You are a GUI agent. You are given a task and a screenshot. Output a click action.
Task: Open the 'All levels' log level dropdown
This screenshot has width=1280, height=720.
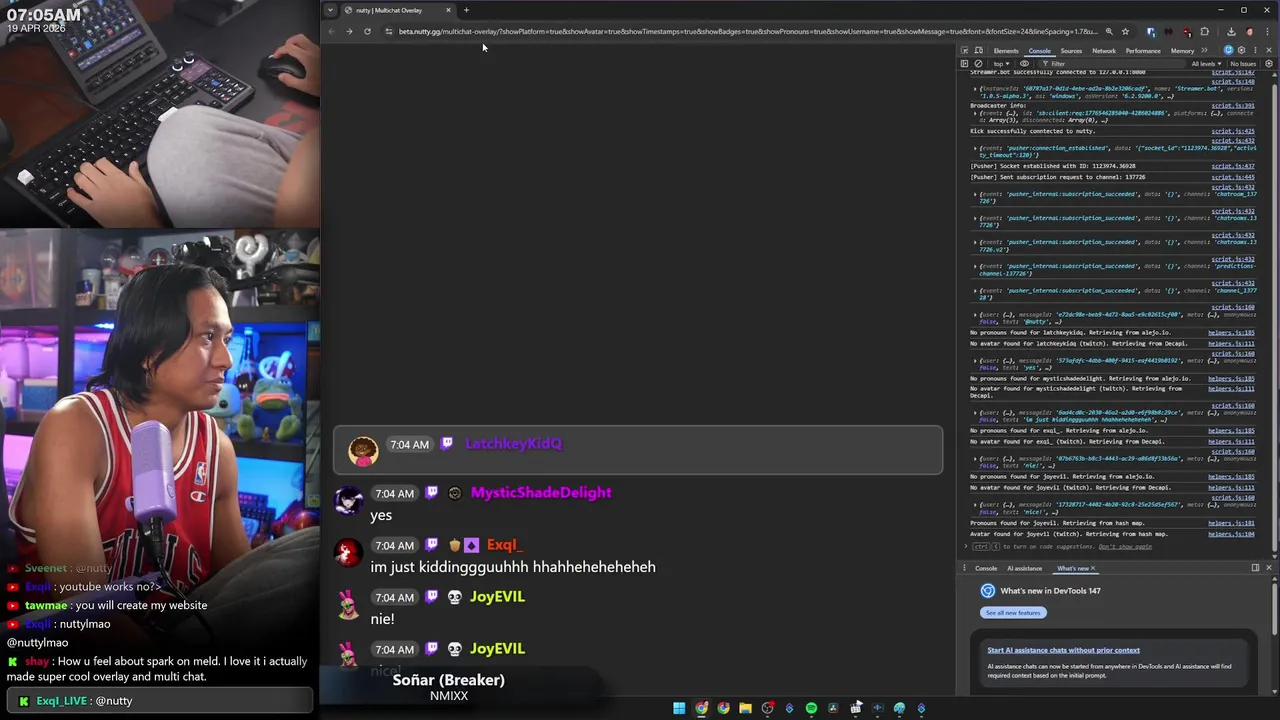1207,64
